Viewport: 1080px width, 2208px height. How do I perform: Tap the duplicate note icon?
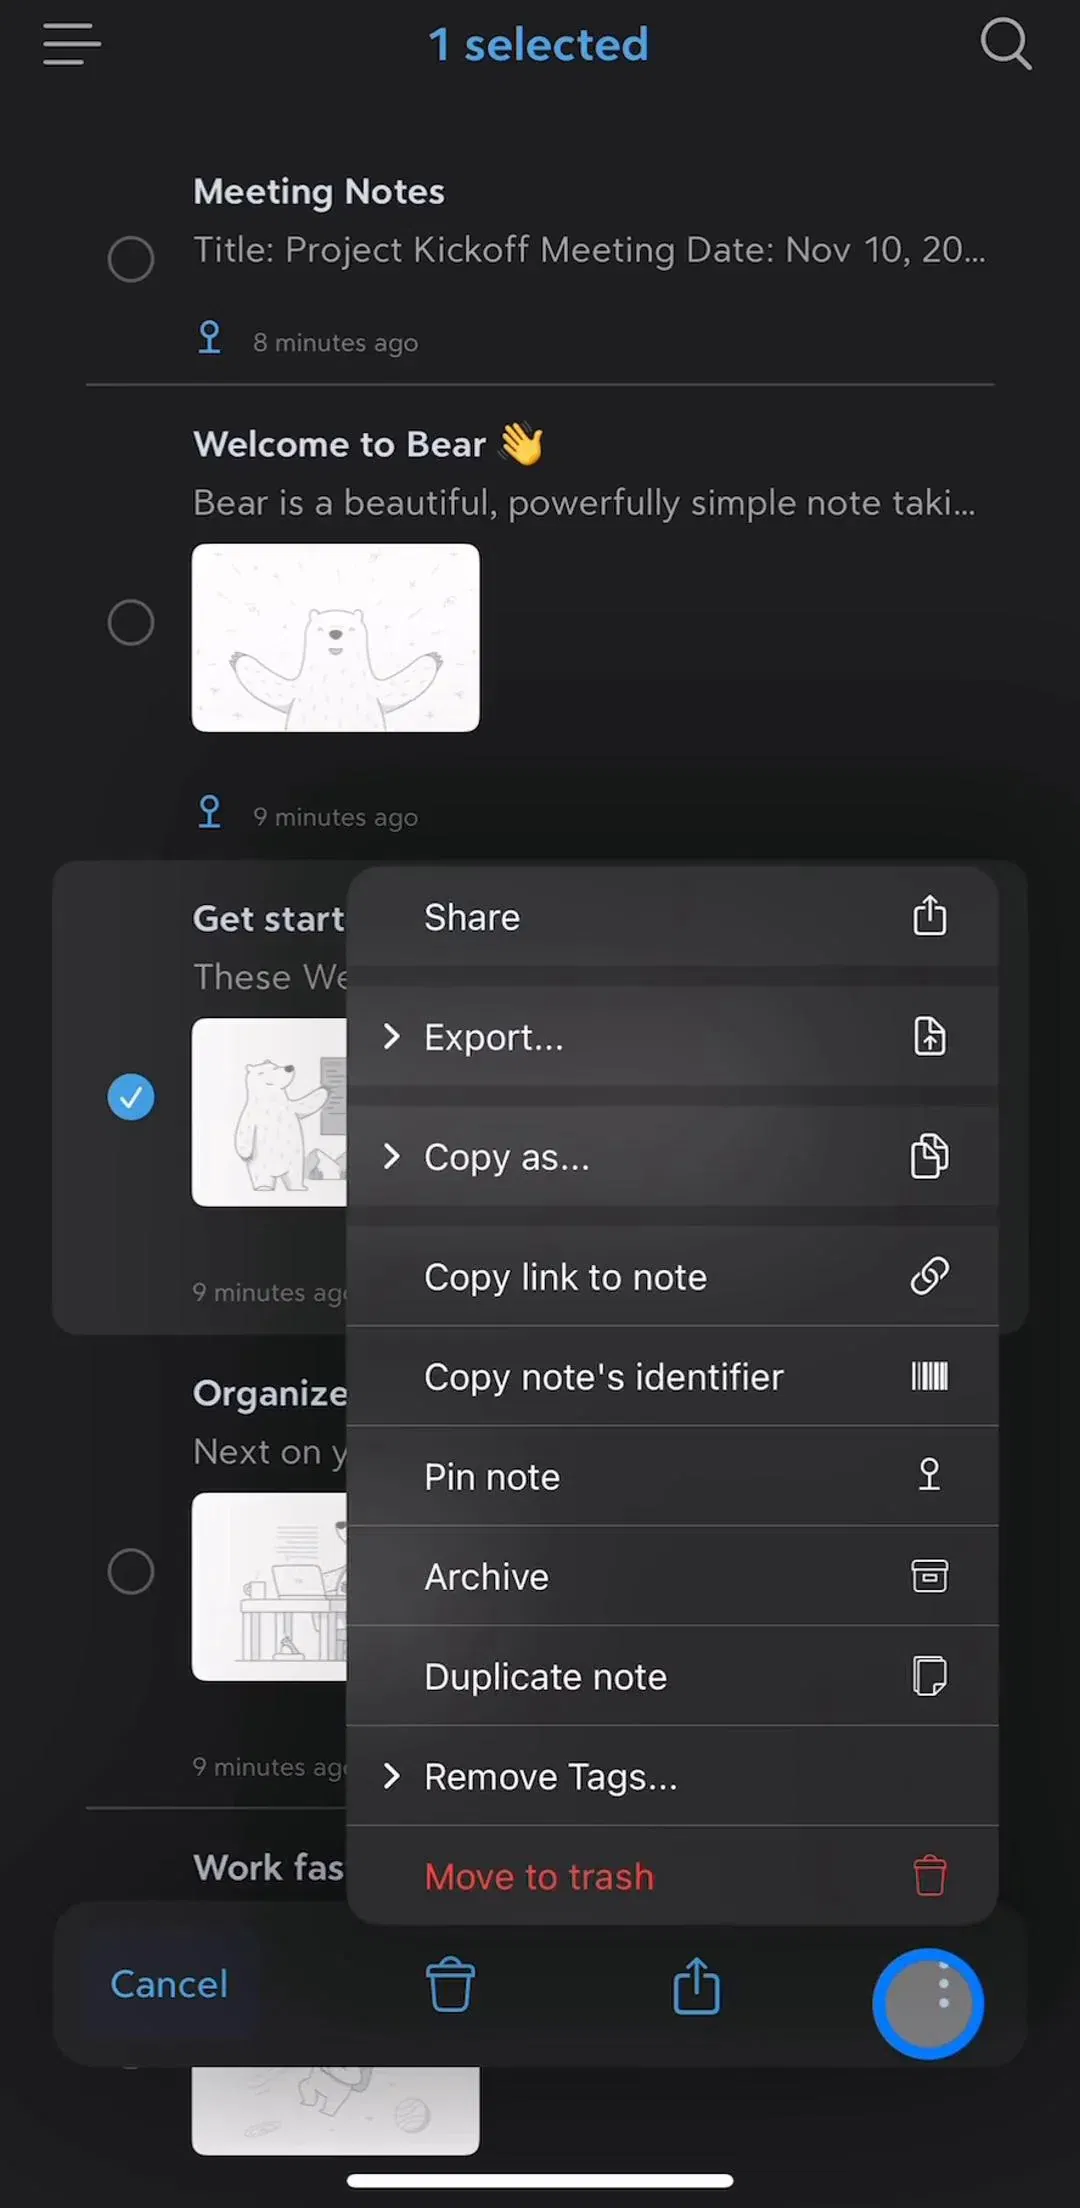(x=929, y=1676)
